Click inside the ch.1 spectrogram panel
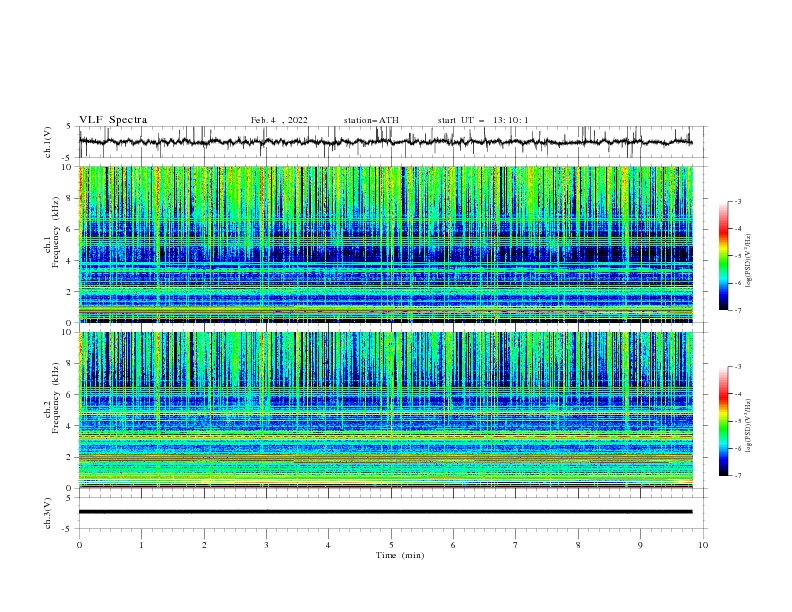Image resolution: width=792 pixels, height=612 pixels. (x=385, y=244)
